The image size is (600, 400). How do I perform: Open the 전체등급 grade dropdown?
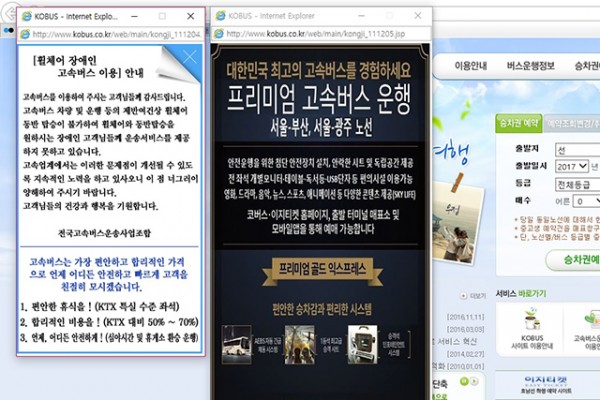pos(577,184)
